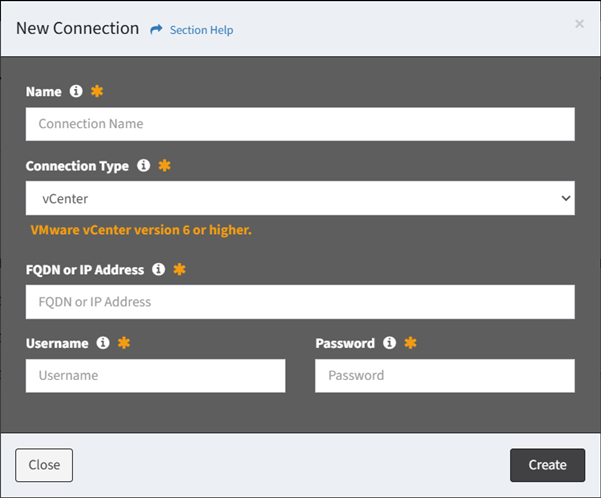Viewport: 601px width, 498px height.
Task: Click the info icon next to Password
Action: [x=389, y=343]
